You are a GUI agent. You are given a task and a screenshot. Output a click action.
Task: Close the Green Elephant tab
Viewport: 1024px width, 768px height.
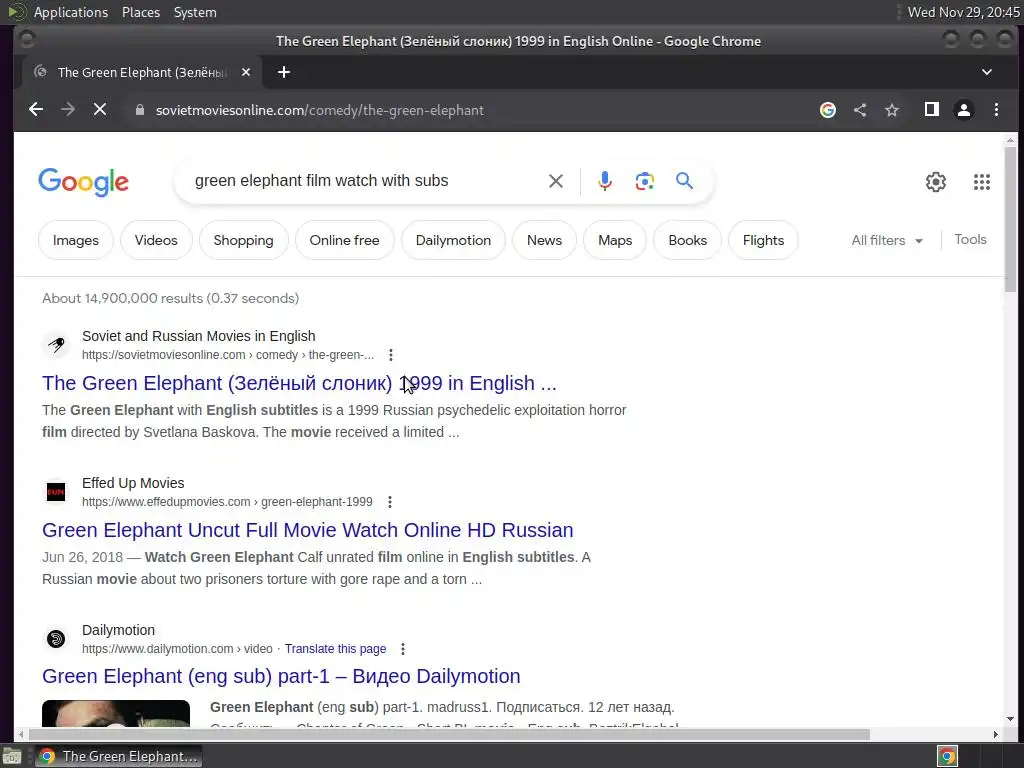[246, 72]
